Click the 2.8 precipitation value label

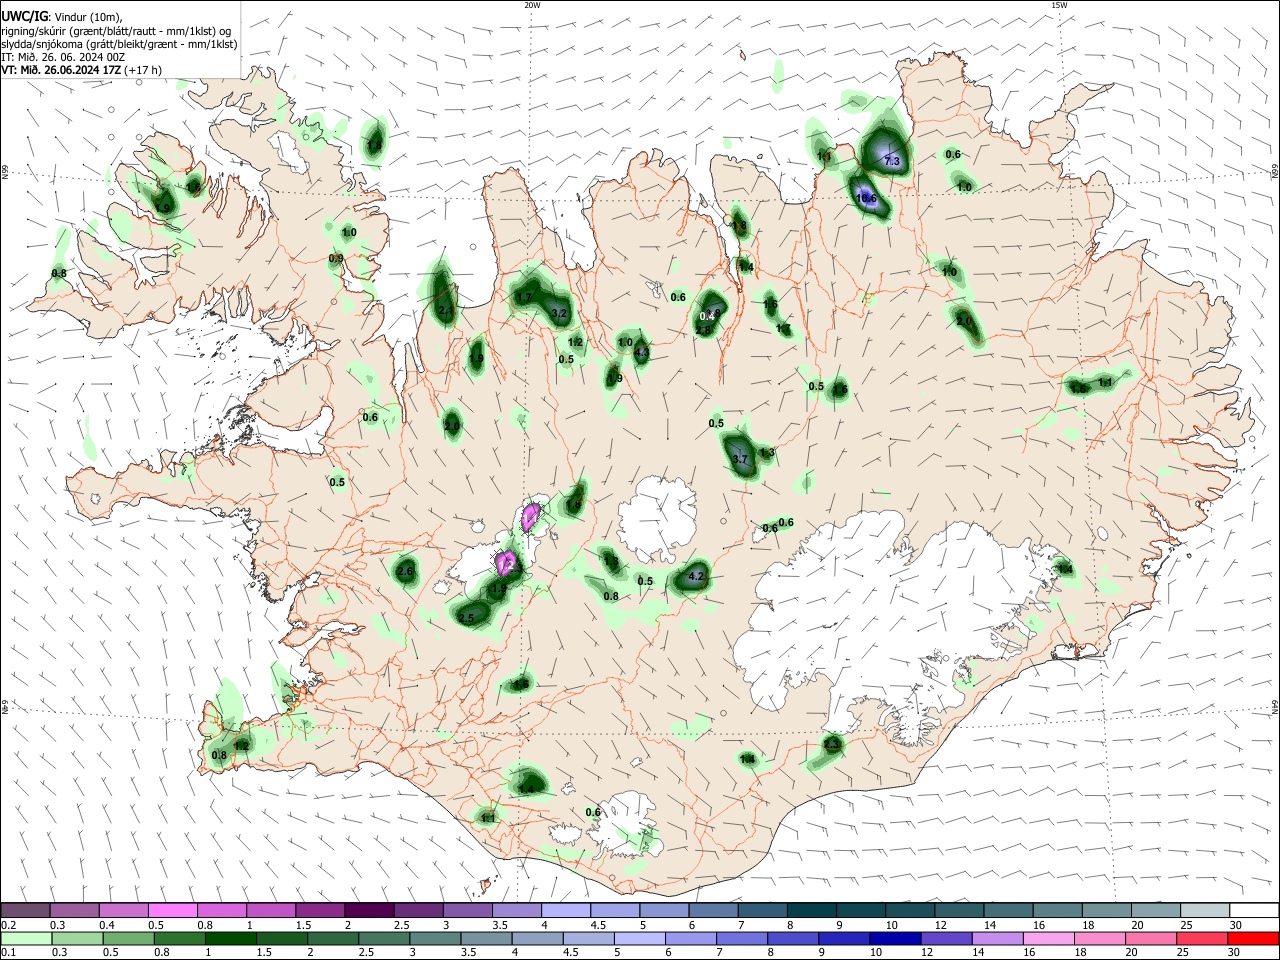(703, 329)
